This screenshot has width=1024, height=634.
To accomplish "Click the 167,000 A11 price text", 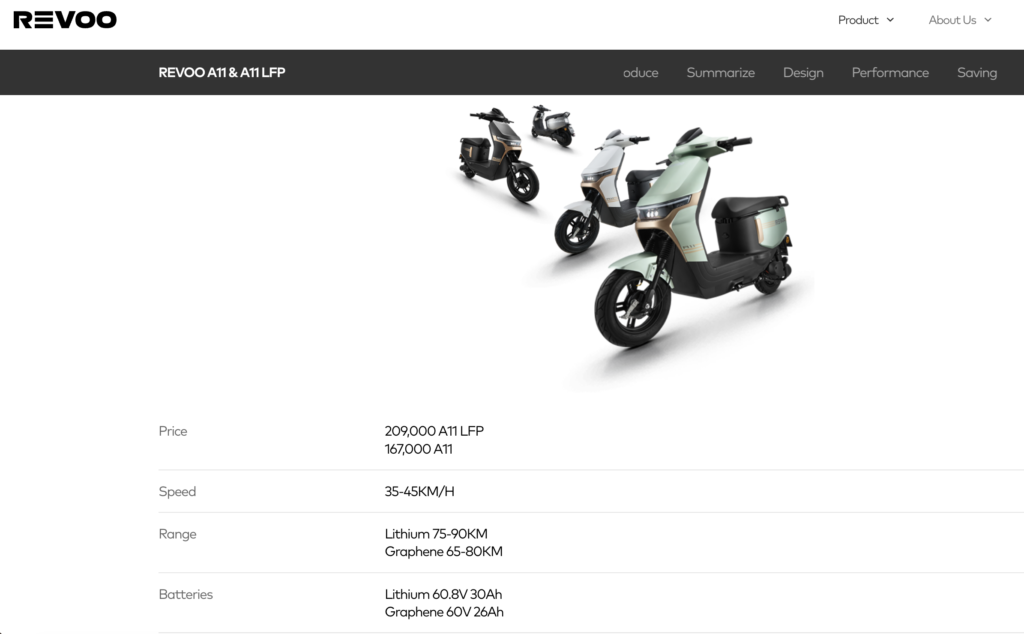I will pos(418,449).
